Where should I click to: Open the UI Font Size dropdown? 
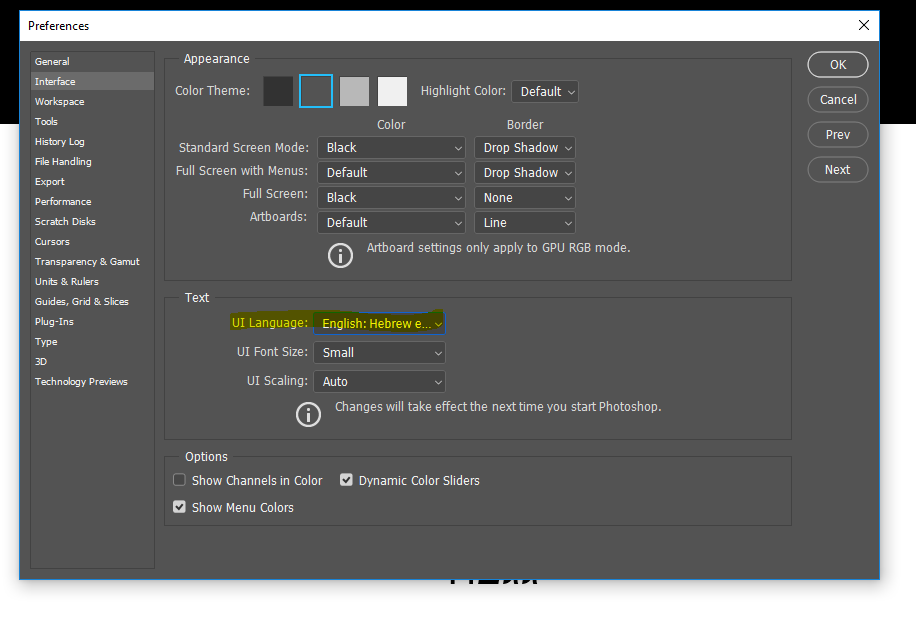(380, 353)
